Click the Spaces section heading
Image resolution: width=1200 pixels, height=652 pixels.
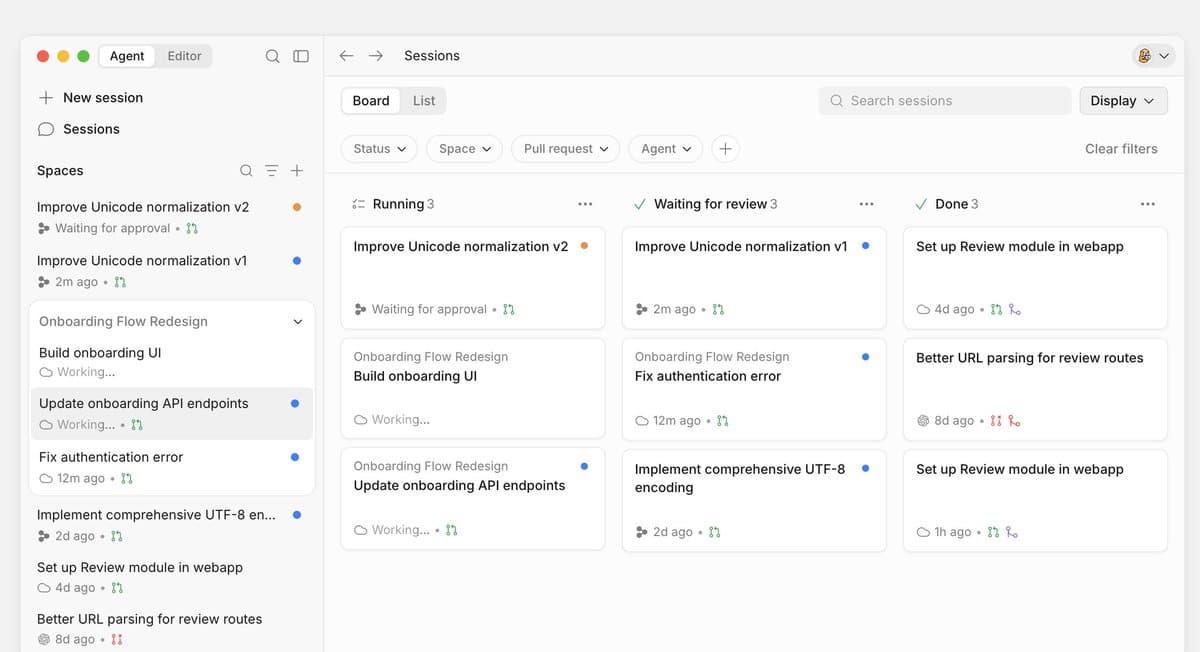(x=60, y=171)
